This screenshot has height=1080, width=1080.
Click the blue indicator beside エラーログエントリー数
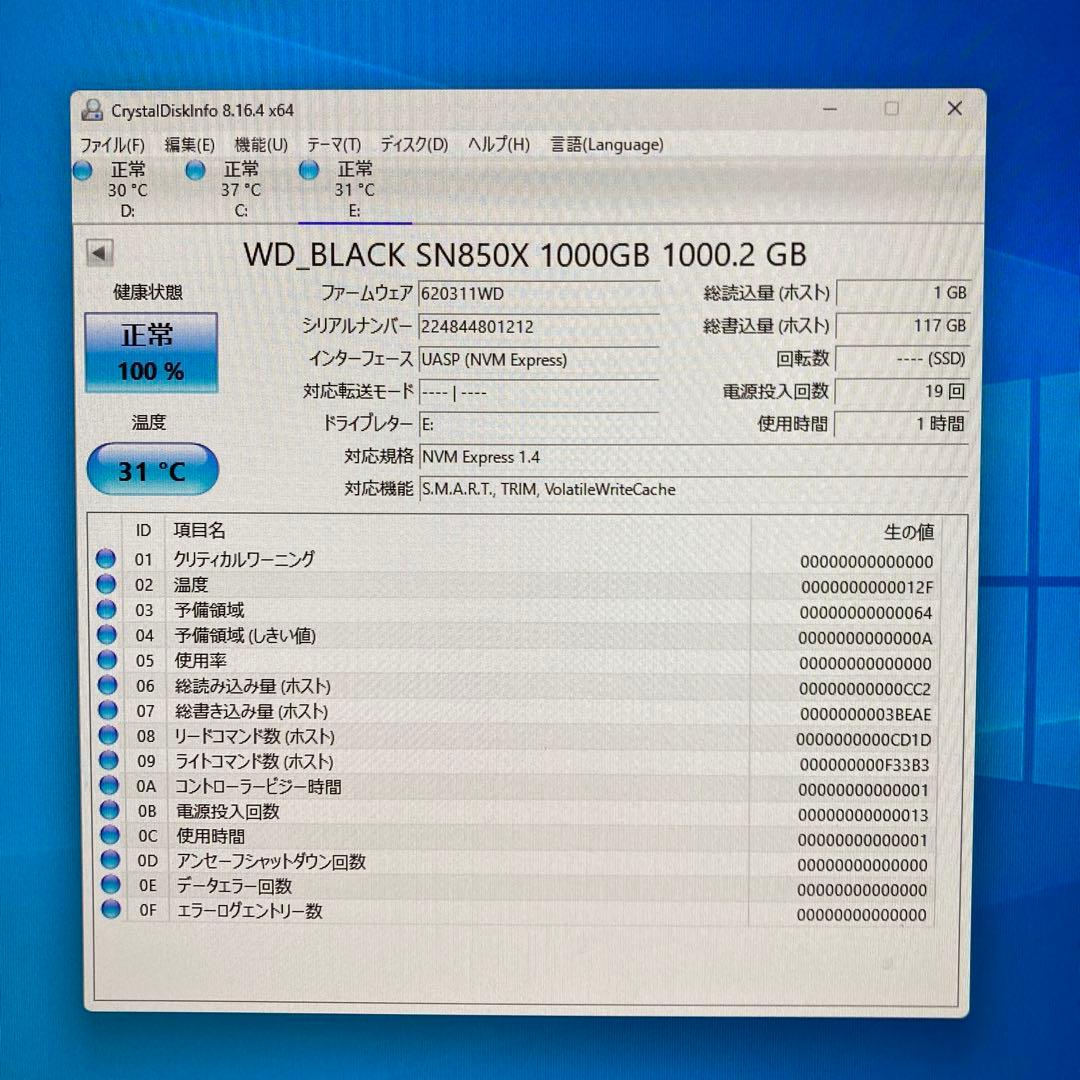pyautogui.click(x=106, y=911)
